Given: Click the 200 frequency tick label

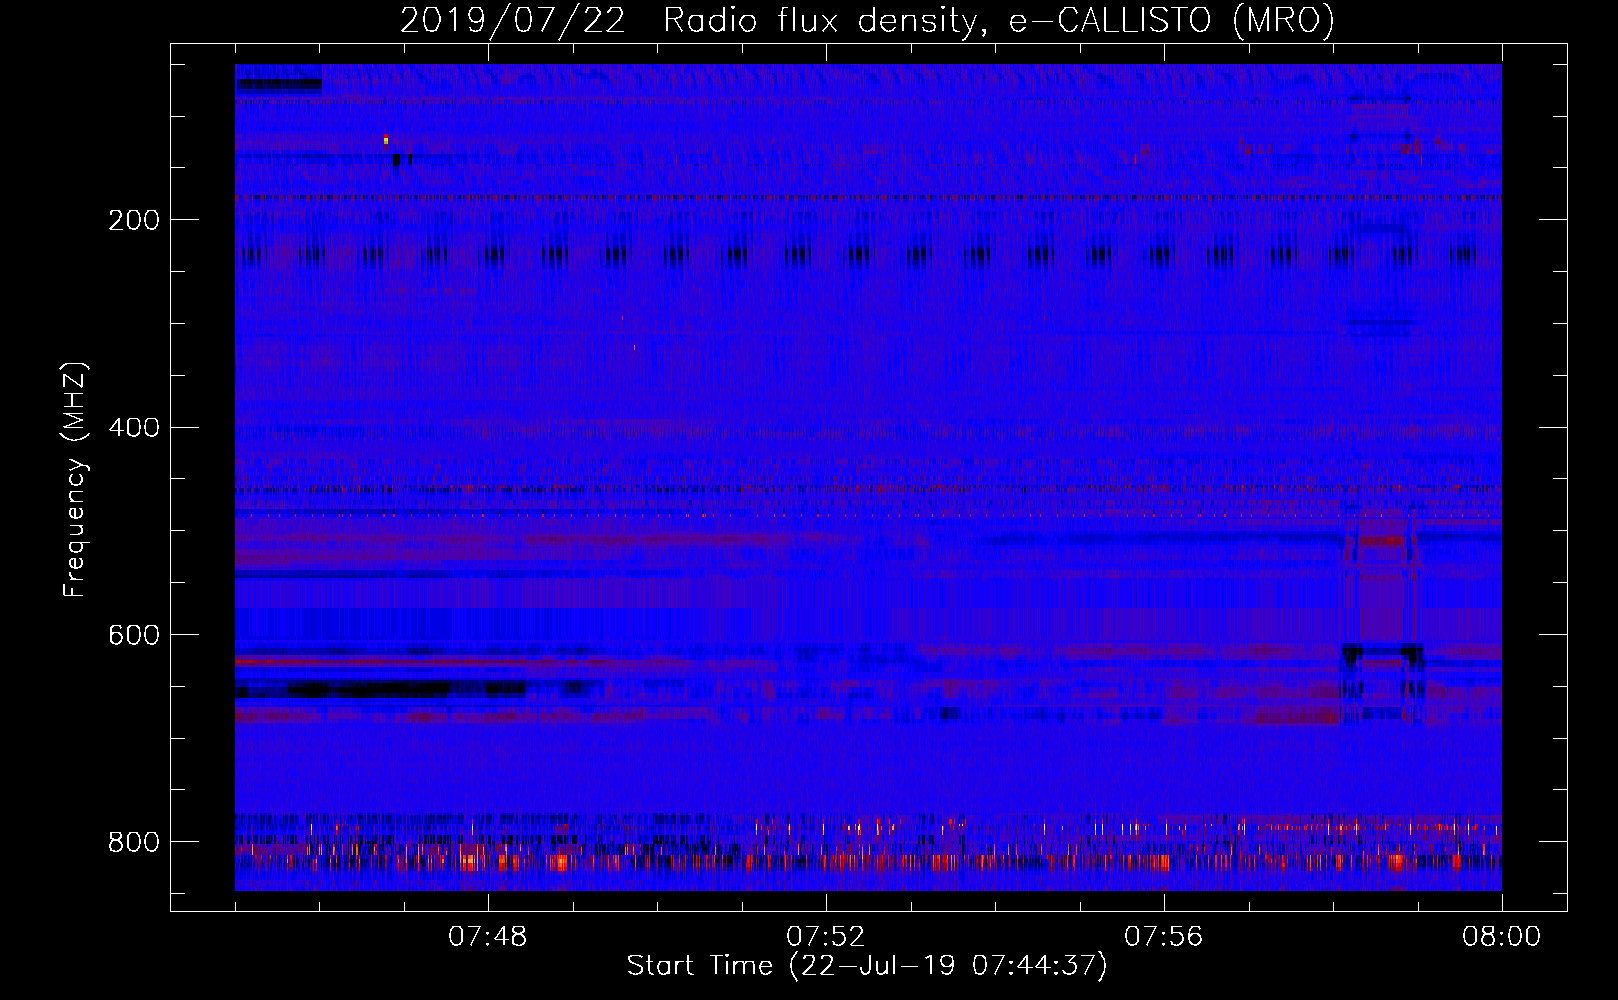Looking at the screenshot, I should tap(134, 220).
